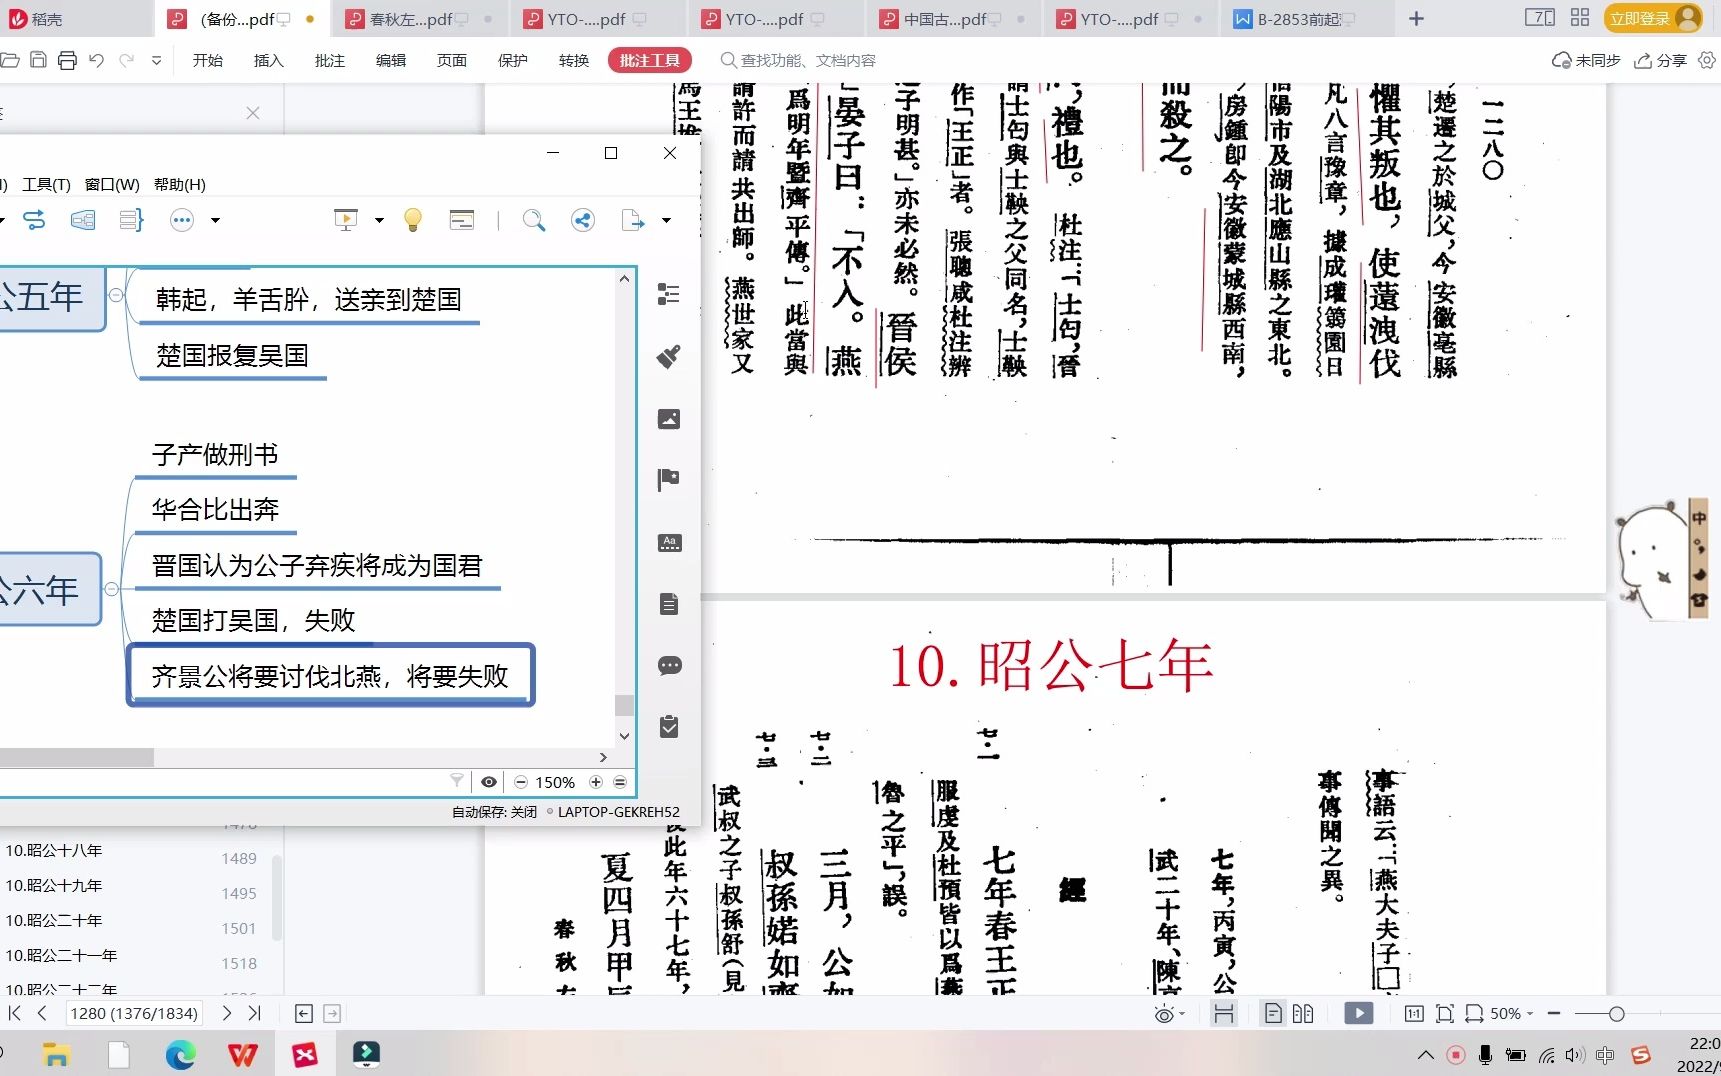This screenshot has width=1721, height=1076.
Task: Open the image panel in XMind sidebar
Action: [x=669, y=419]
